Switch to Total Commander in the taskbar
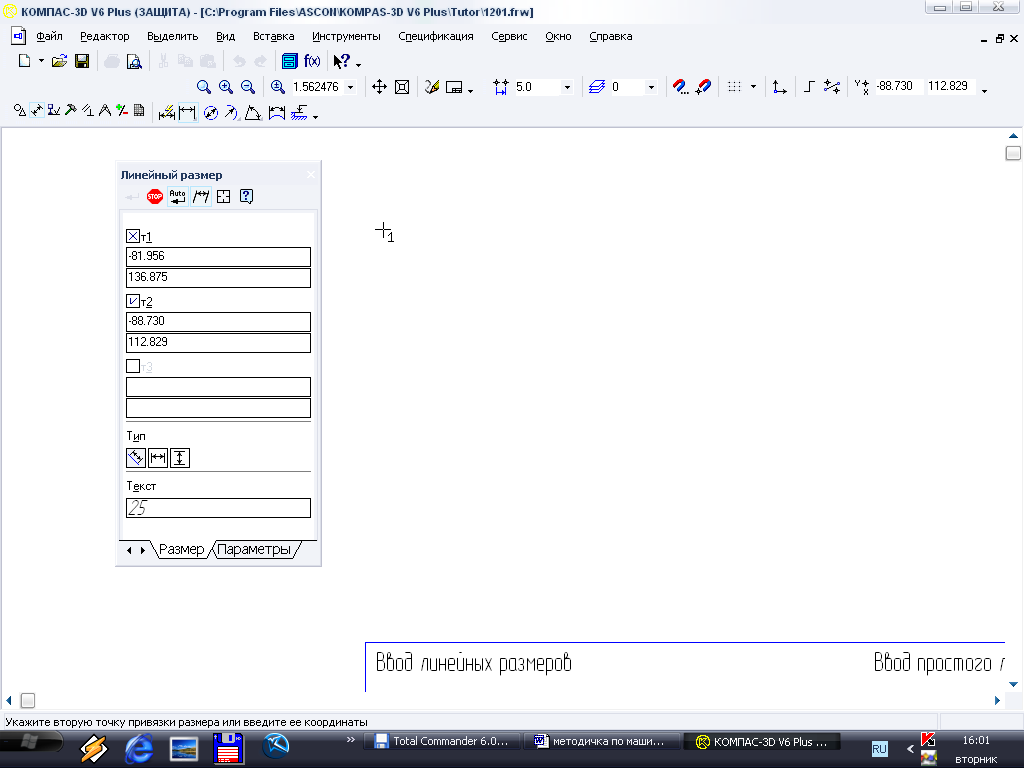The height and width of the screenshot is (768, 1024). [441, 741]
